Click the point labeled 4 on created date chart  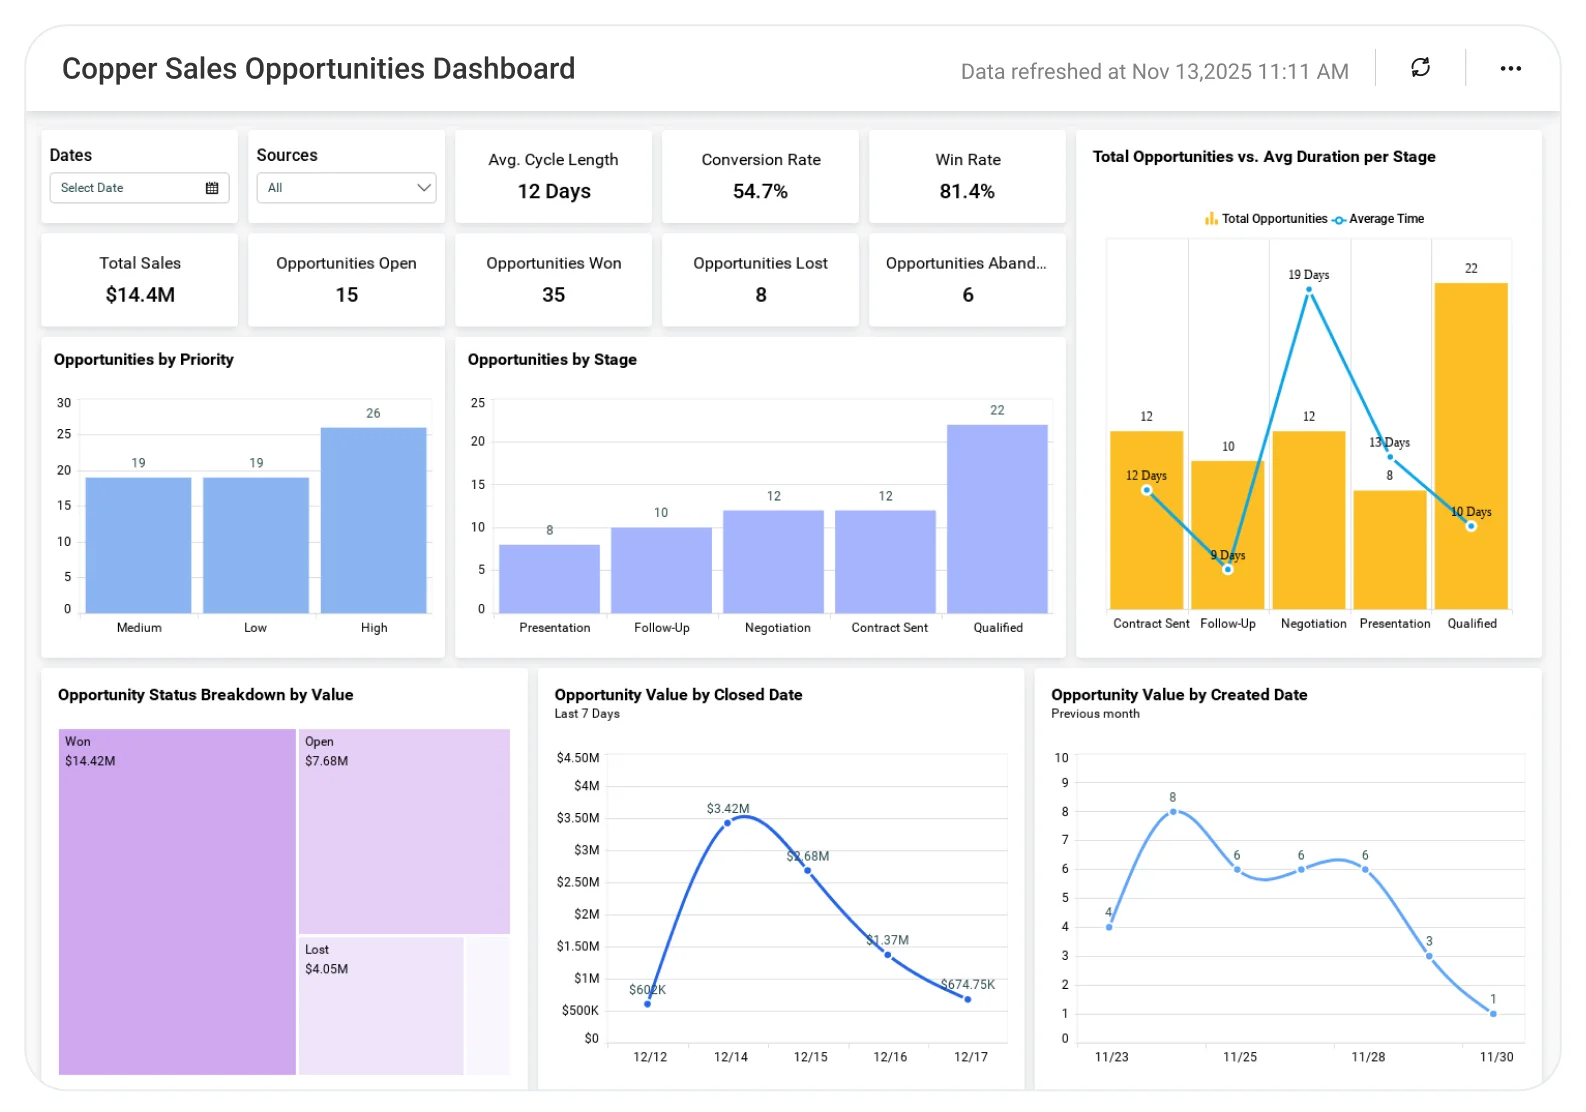click(1109, 927)
